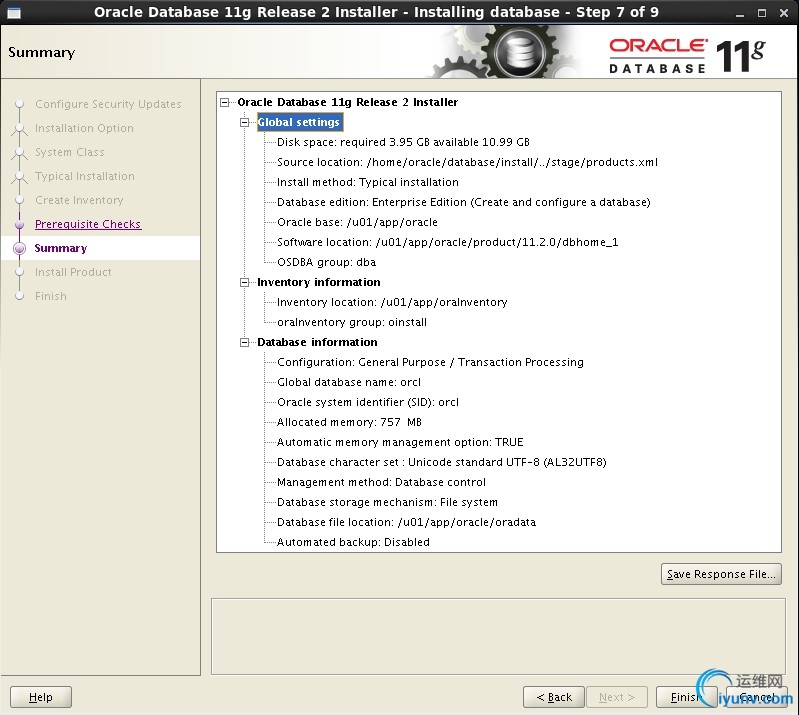Screen dimensions: 799x715
Task: Select the Database storage mechanism: File system row
Action: point(387,502)
